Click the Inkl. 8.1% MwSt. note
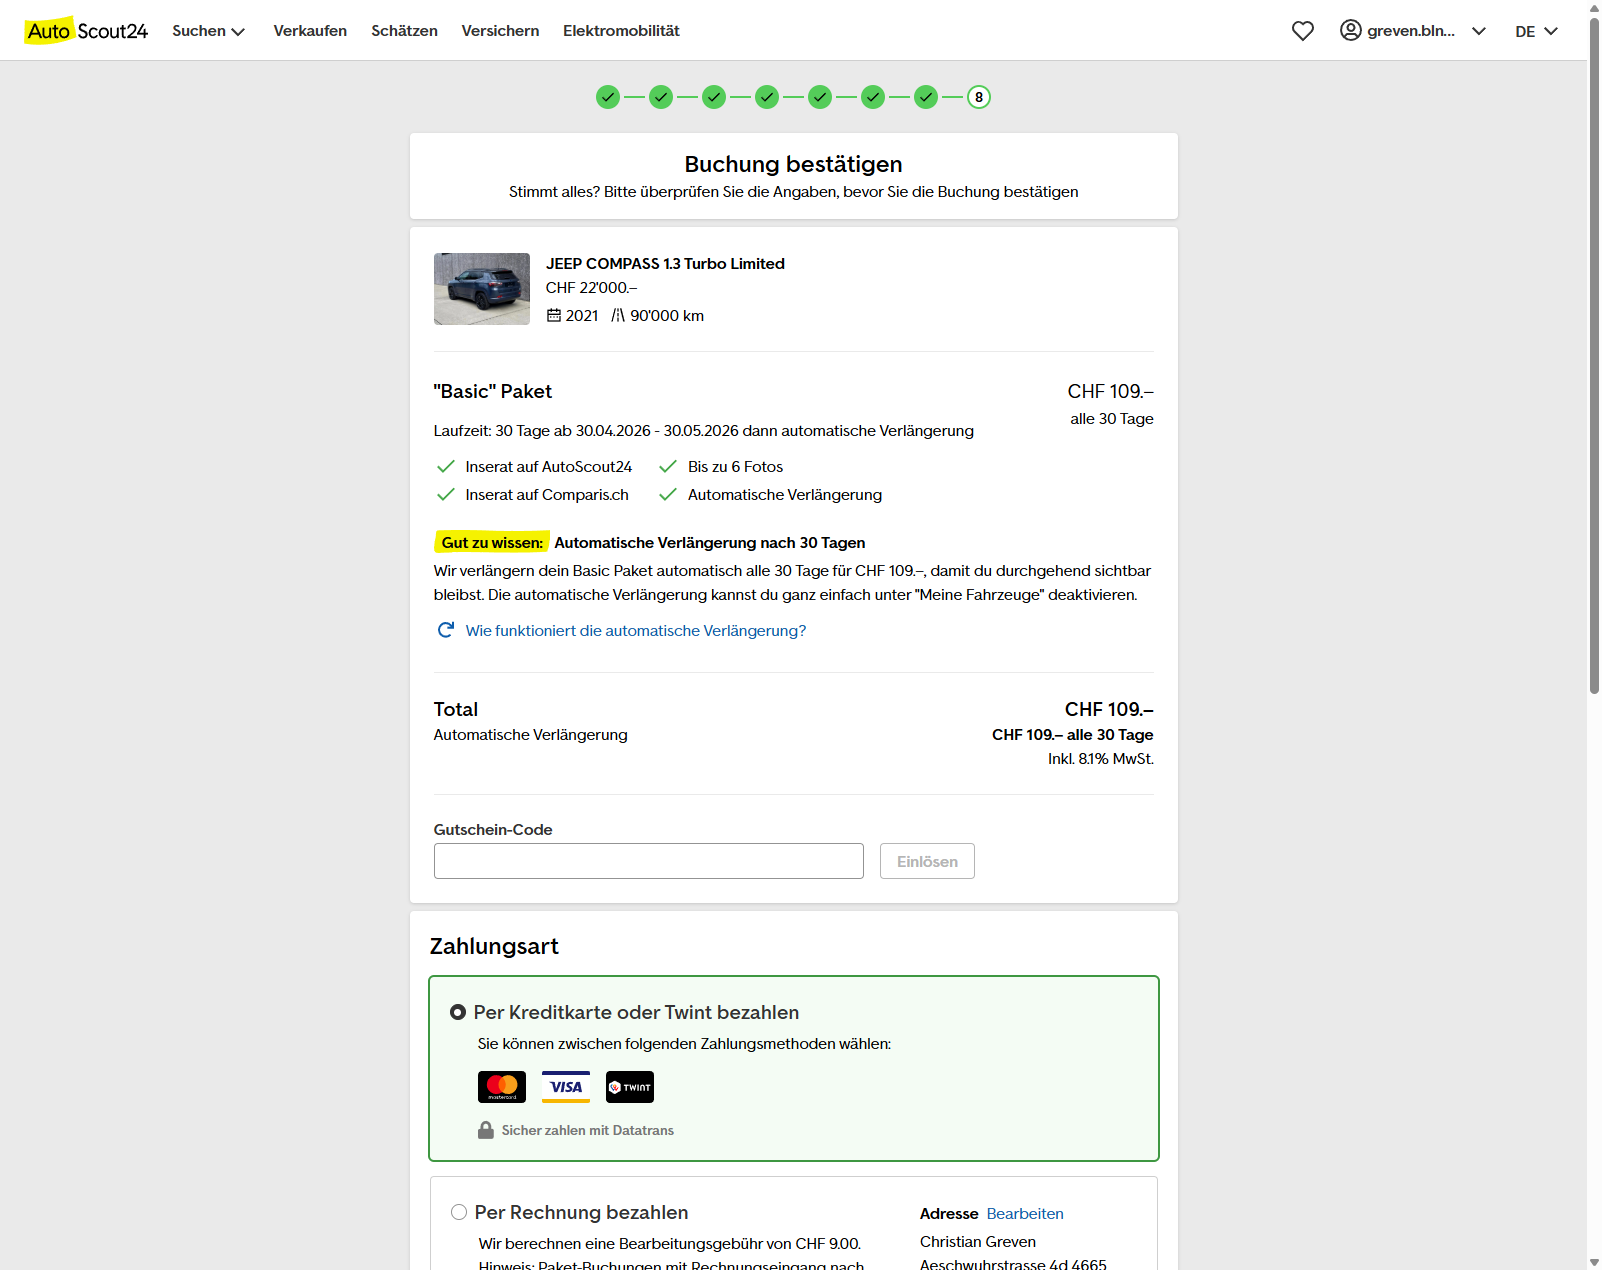The image size is (1602, 1270). (1101, 758)
